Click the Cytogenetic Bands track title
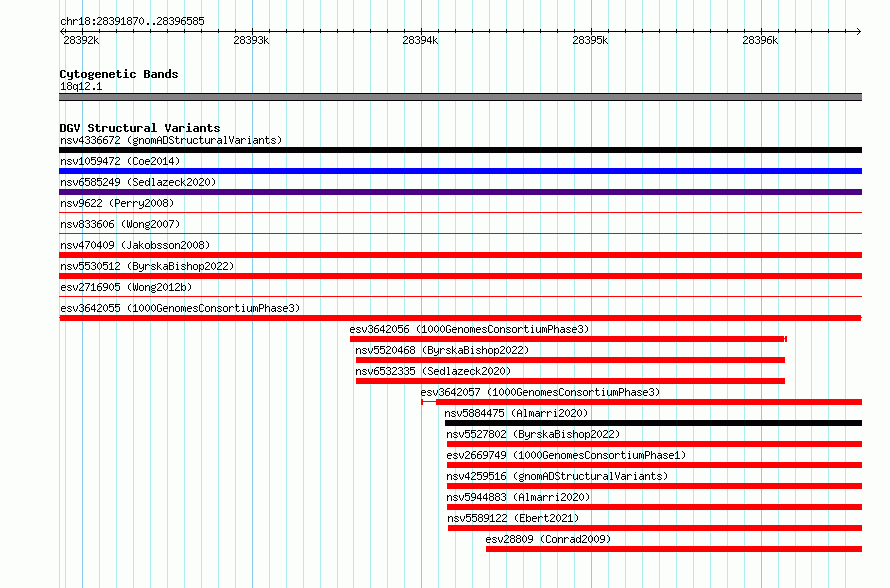Screen dimensions: 890x588 click(x=119, y=74)
